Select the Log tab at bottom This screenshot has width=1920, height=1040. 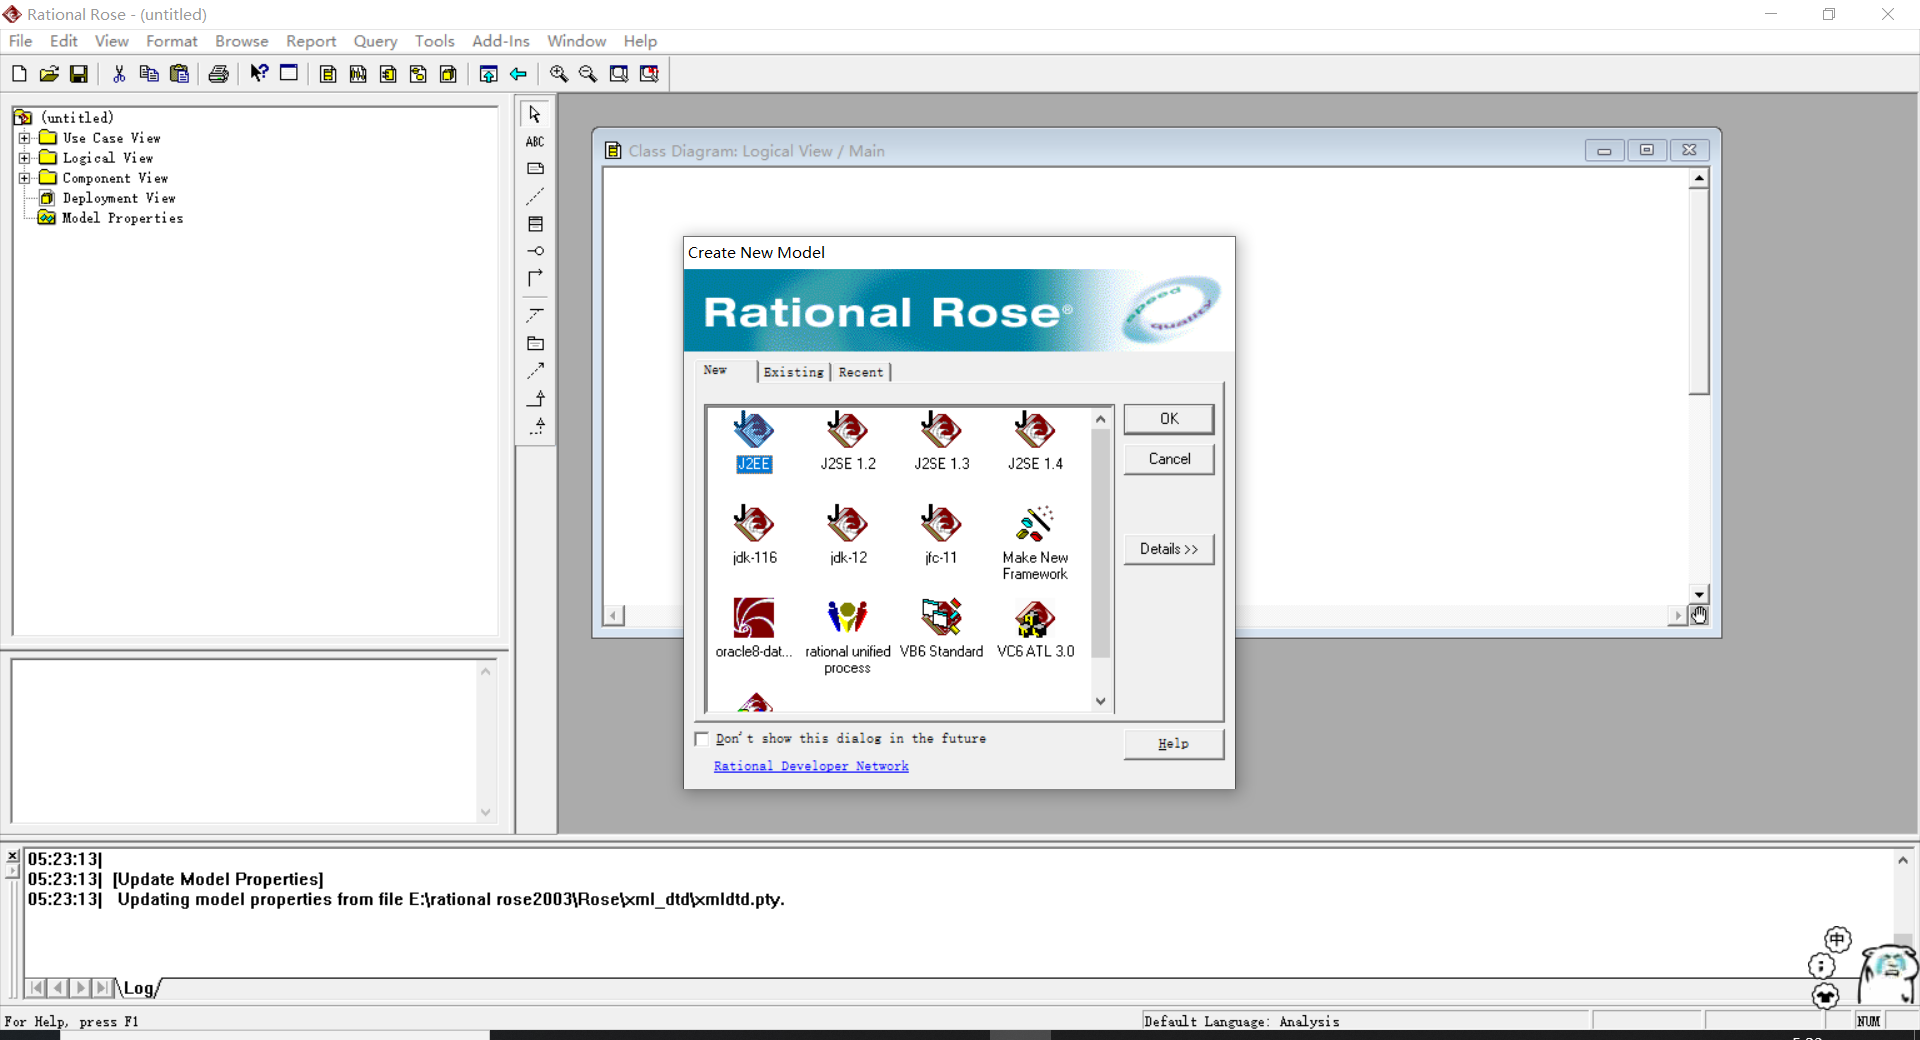139,988
